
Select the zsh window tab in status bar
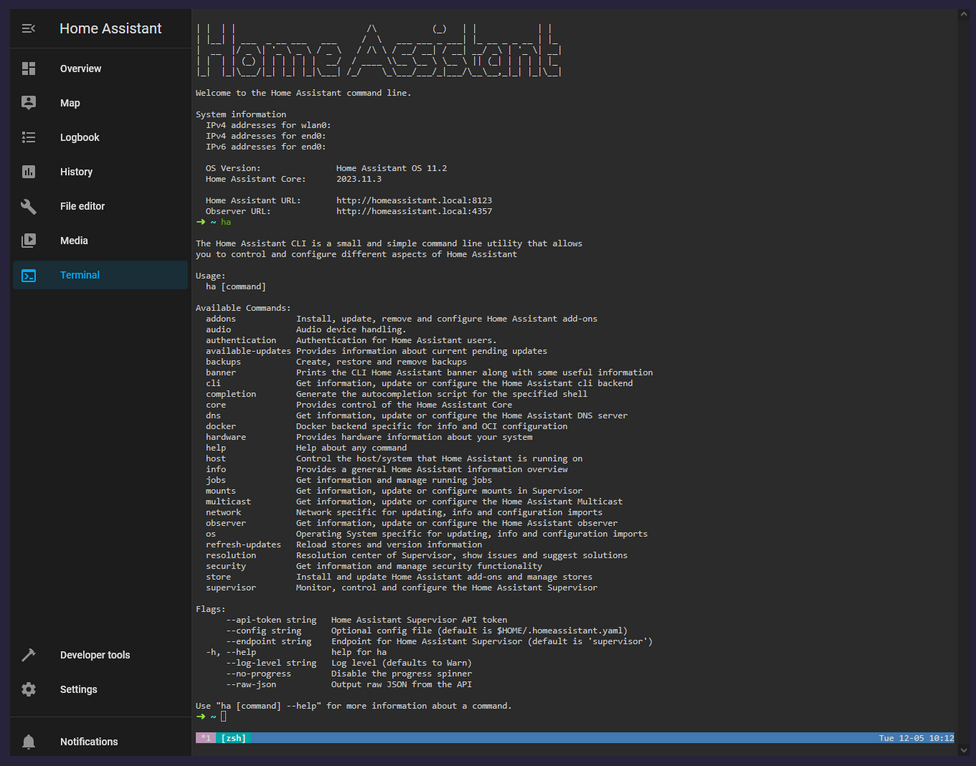coord(233,738)
